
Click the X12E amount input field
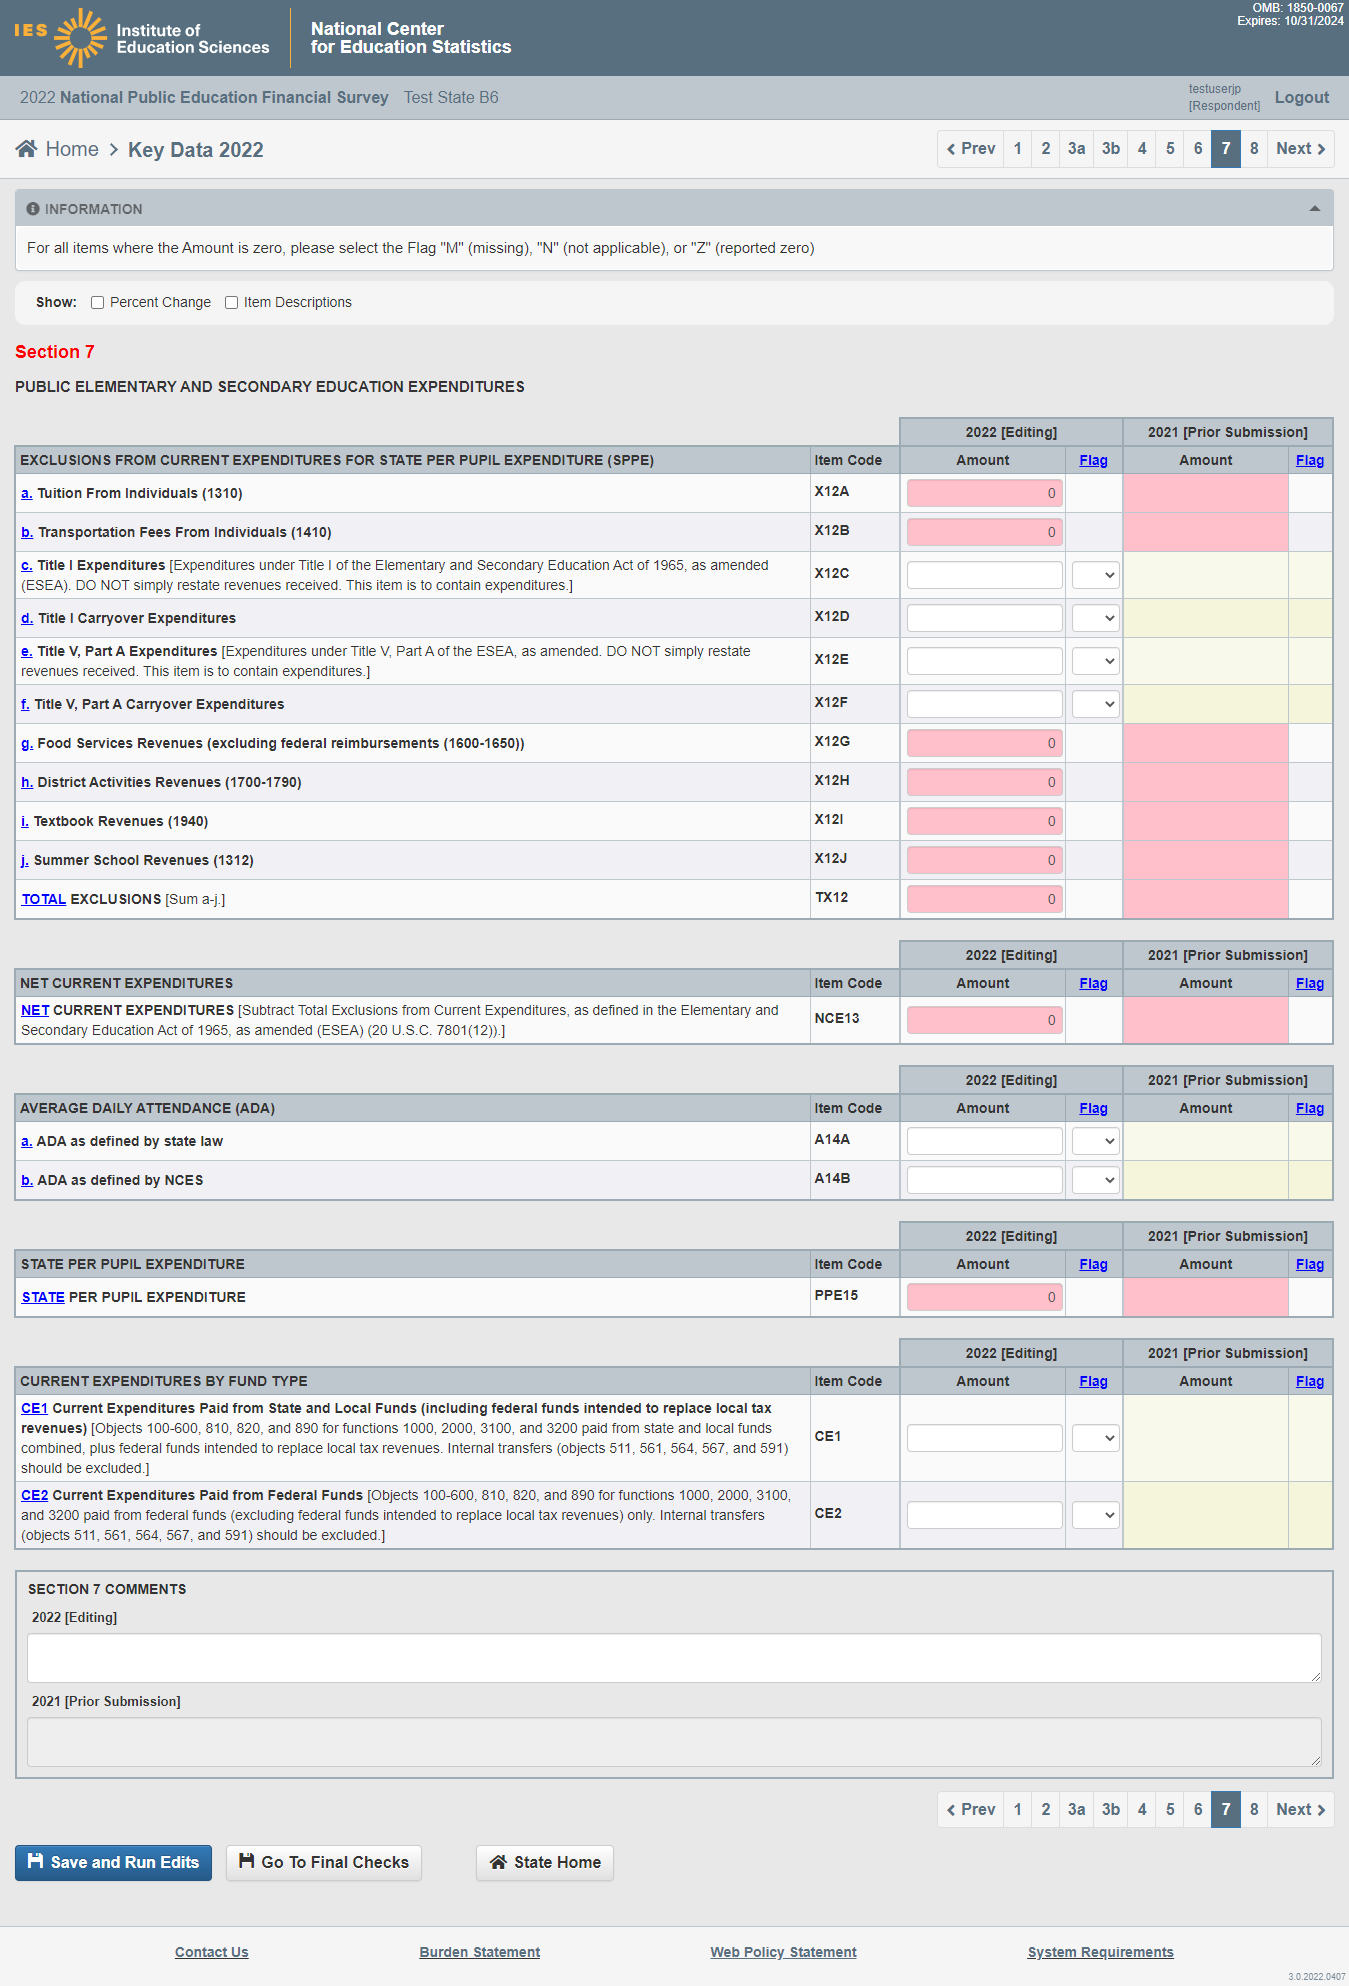click(x=985, y=661)
